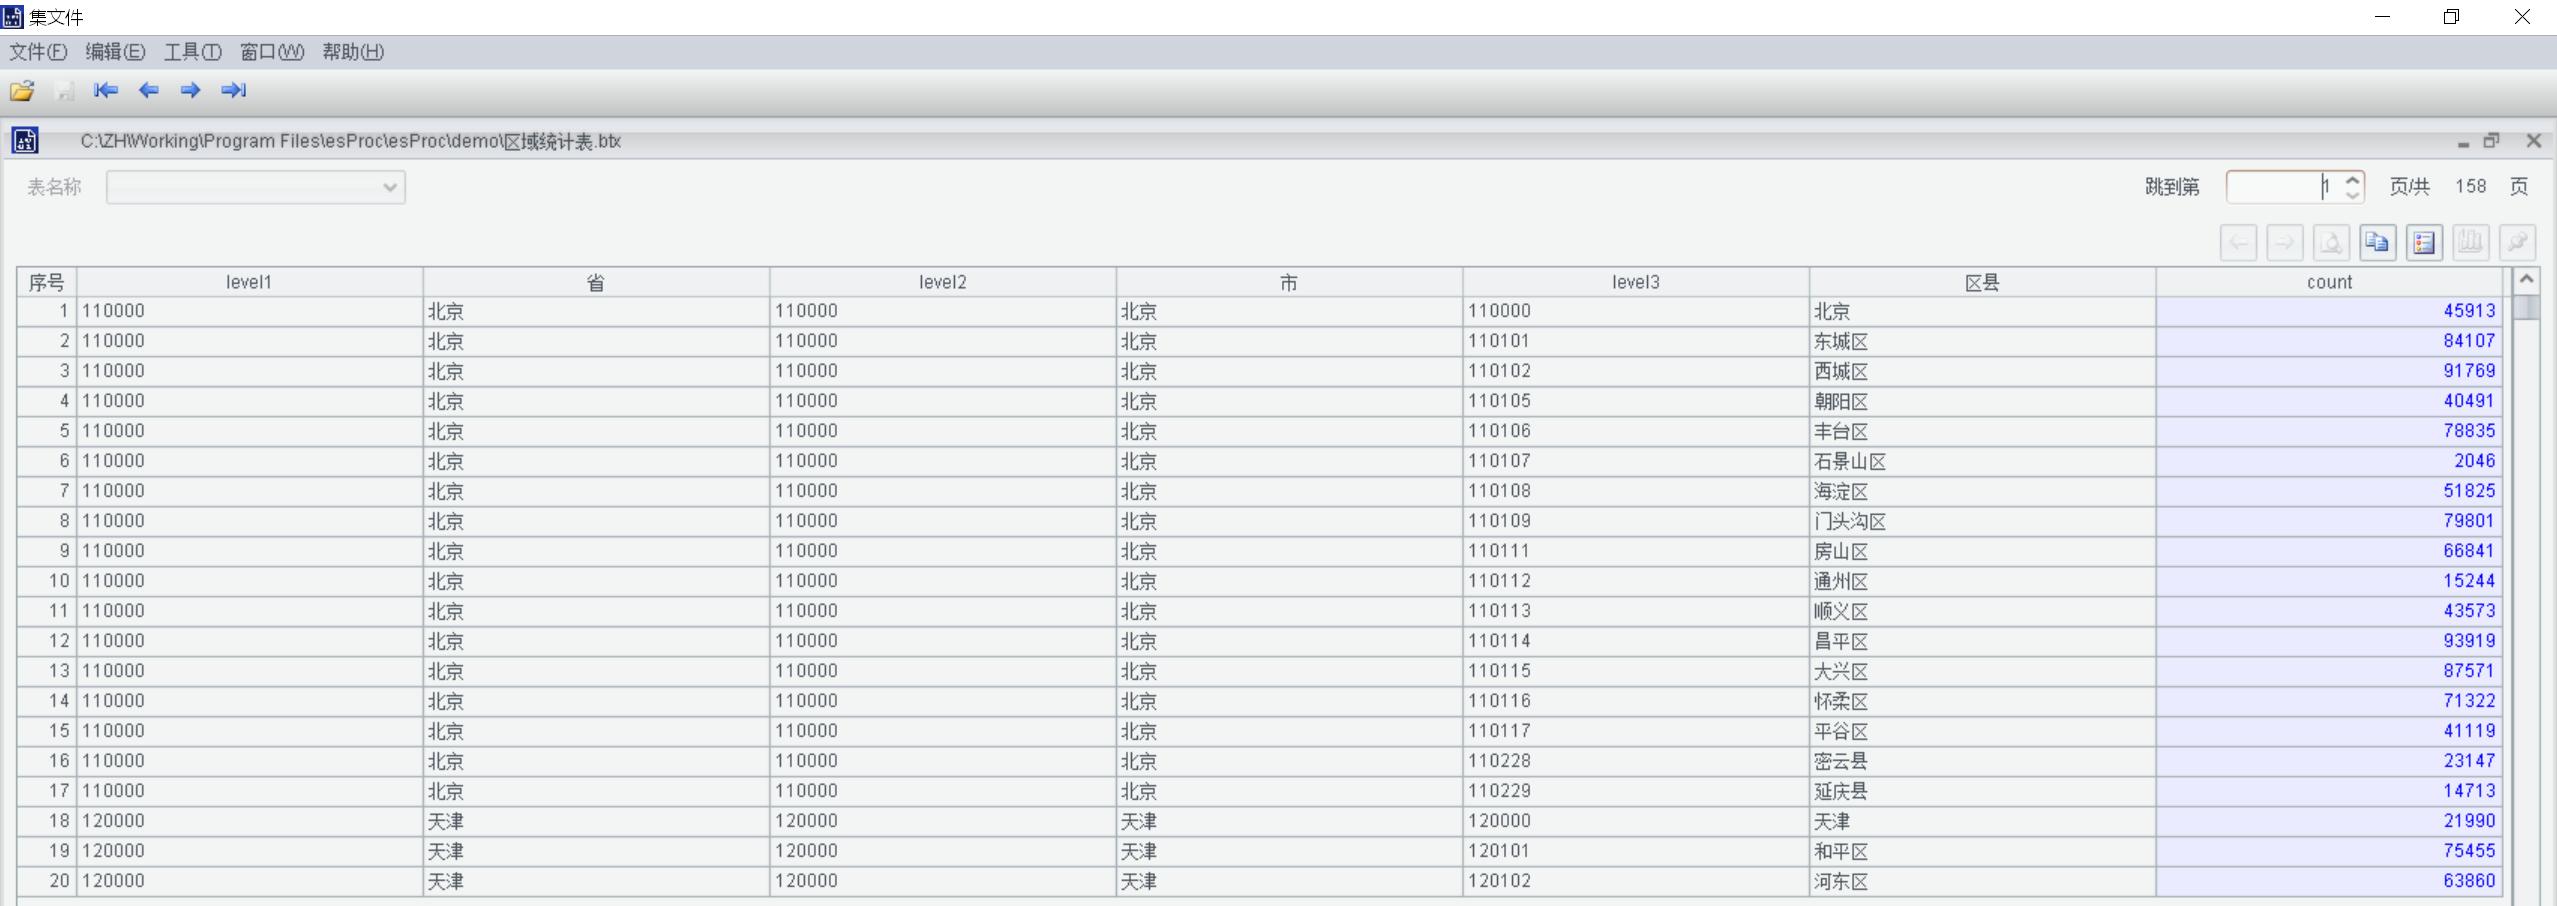Select the count cell 15244
This screenshot has width=2557, height=906.
pyautogui.click(x=2330, y=581)
